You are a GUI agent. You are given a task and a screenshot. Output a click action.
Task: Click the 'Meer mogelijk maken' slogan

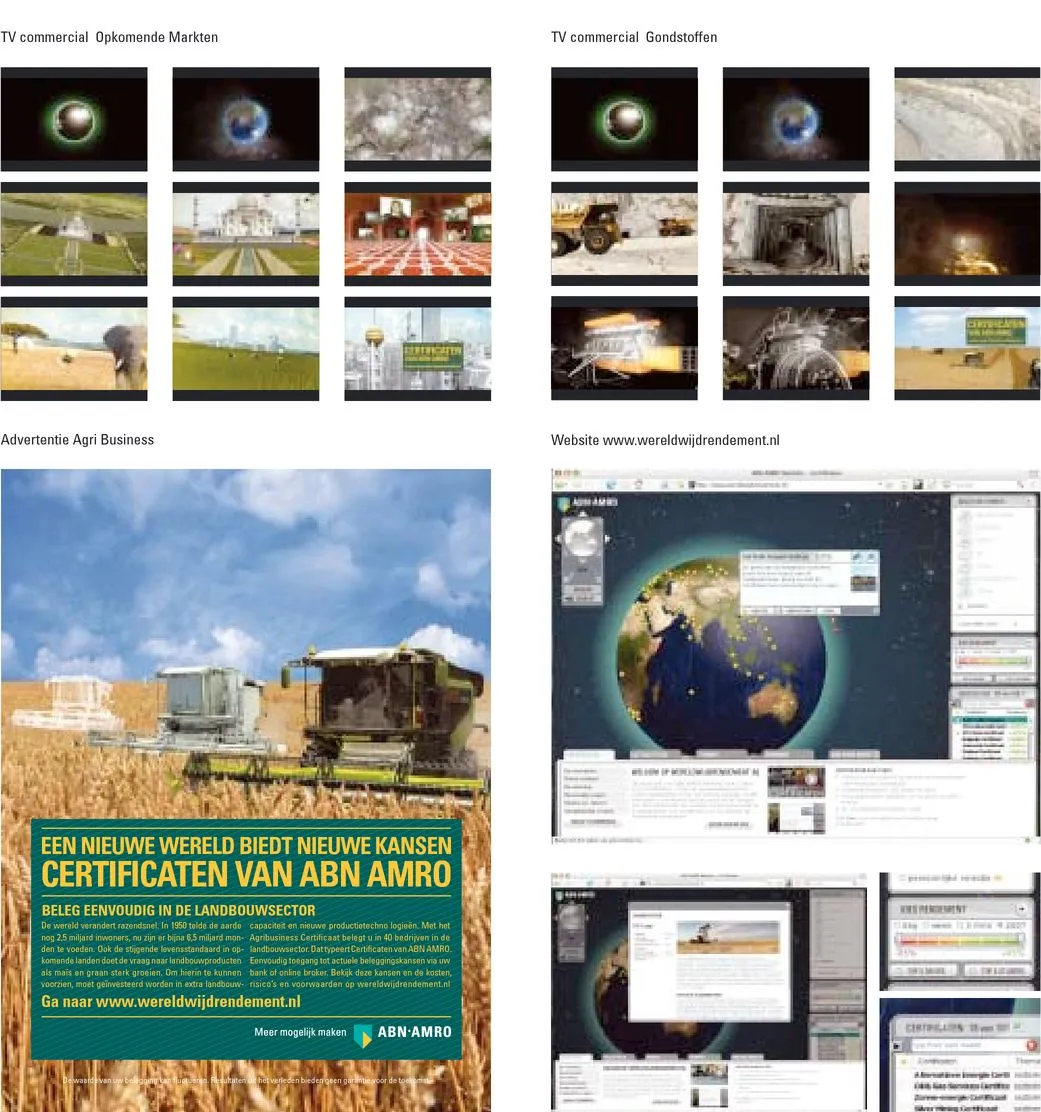pyautogui.click(x=300, y=1032)
